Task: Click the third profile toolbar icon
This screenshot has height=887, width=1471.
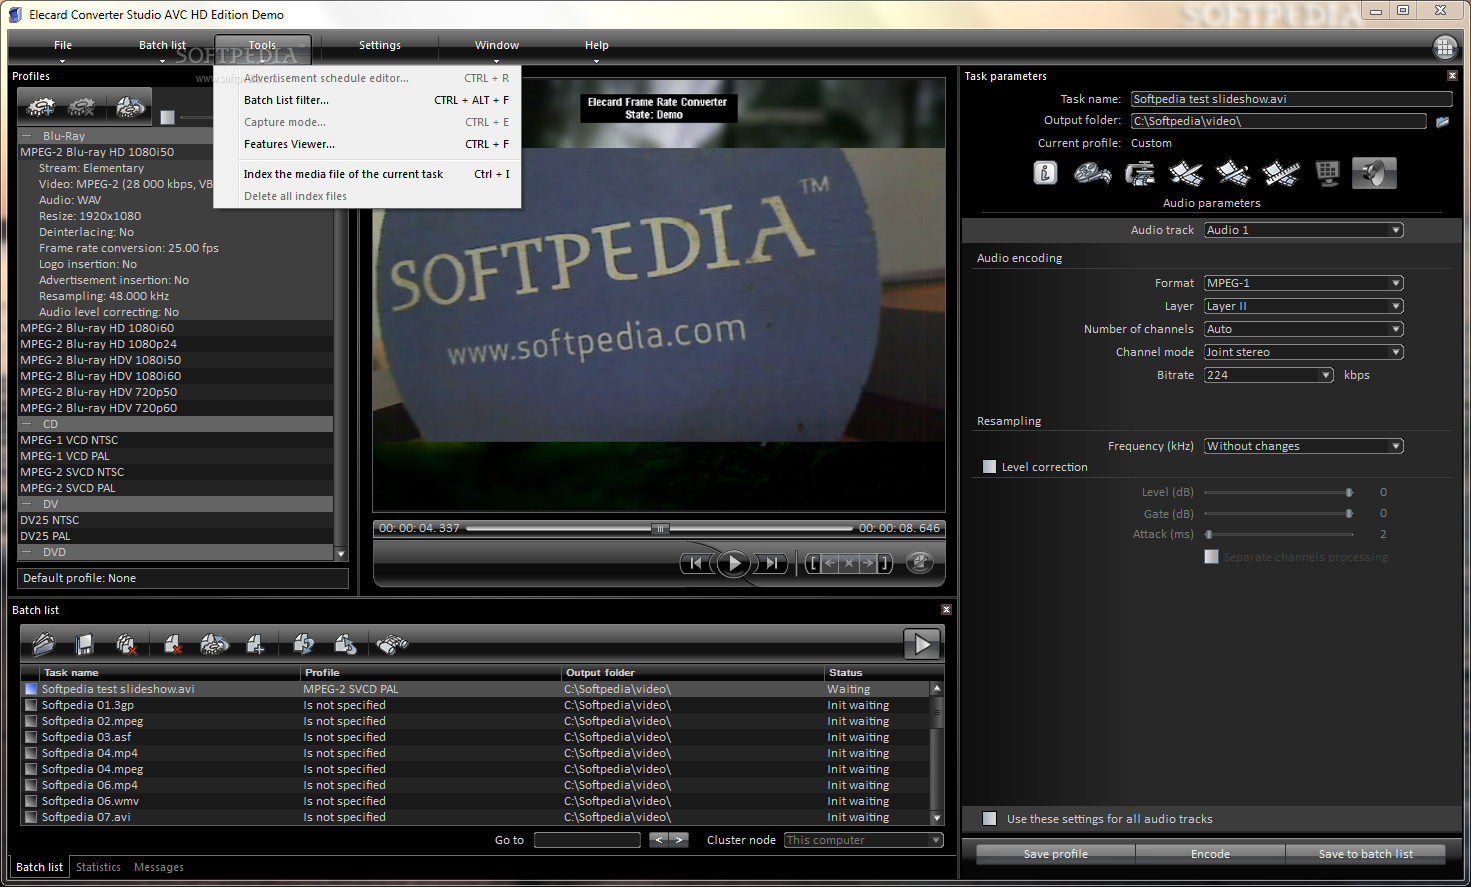Action: [129, 107]
